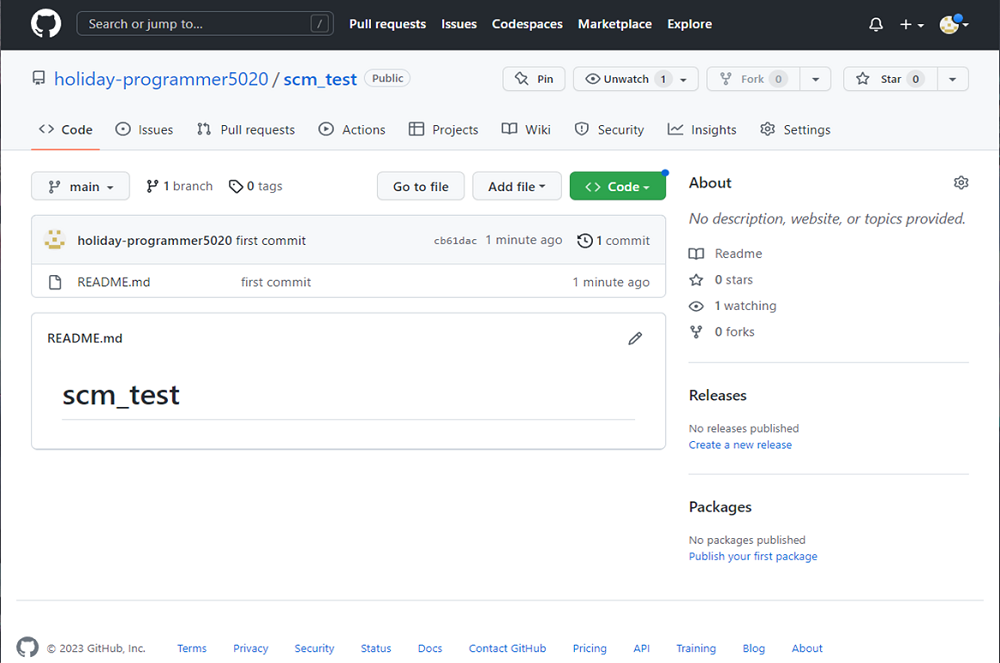Open the footer Privacy link
1000x663 pixels.
coord(251,648)
